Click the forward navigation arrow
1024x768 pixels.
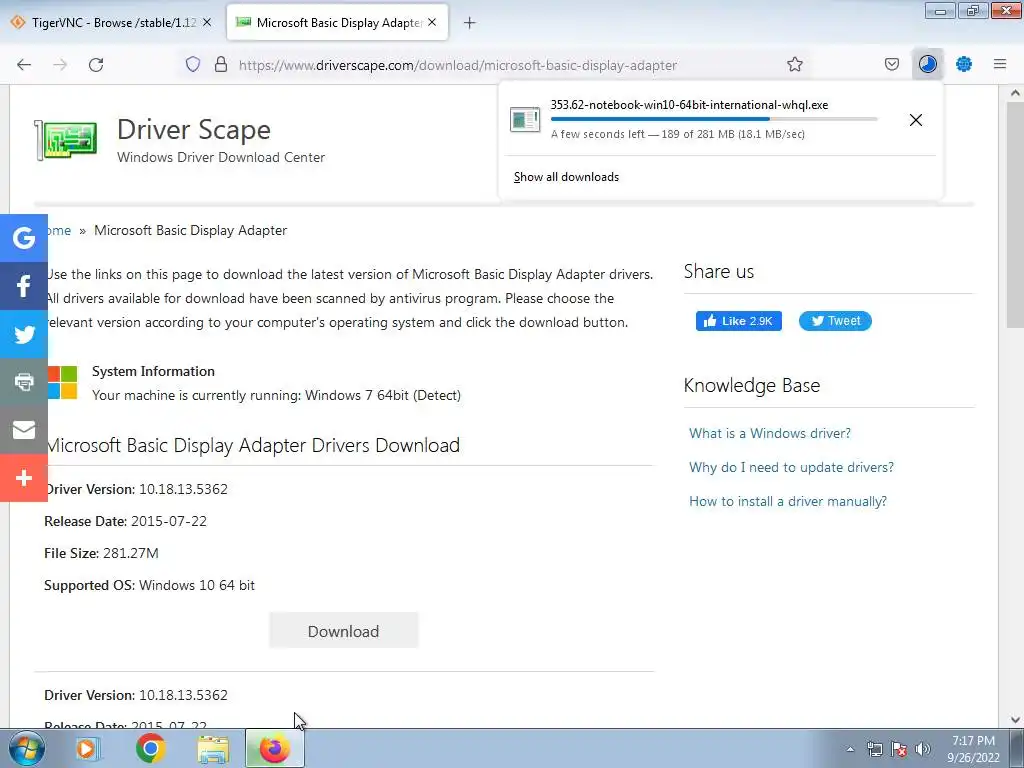(60, 65)
